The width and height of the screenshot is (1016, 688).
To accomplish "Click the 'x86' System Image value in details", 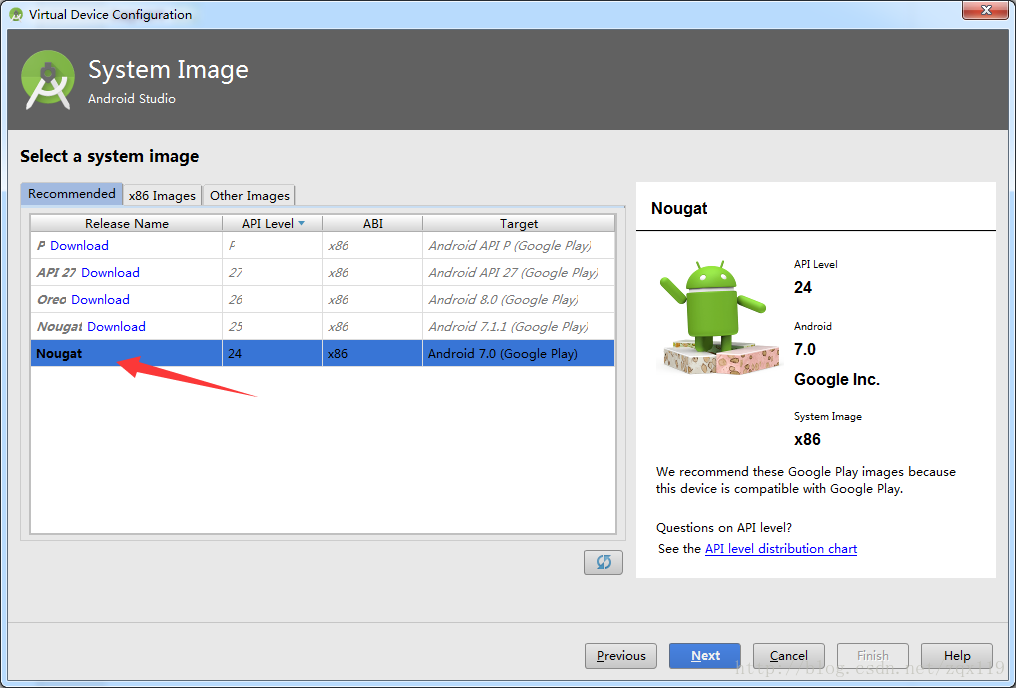I will tap(807, 440).
